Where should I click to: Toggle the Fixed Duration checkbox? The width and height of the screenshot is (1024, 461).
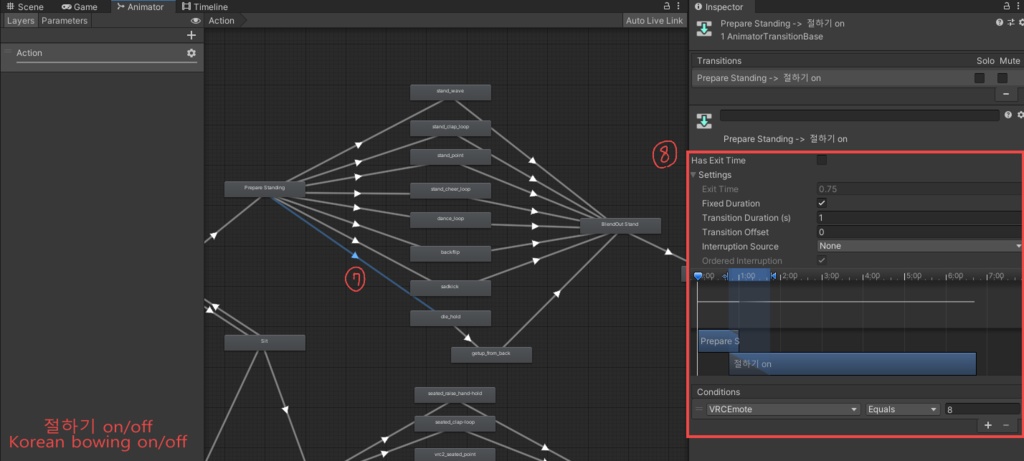pos(822,203)
